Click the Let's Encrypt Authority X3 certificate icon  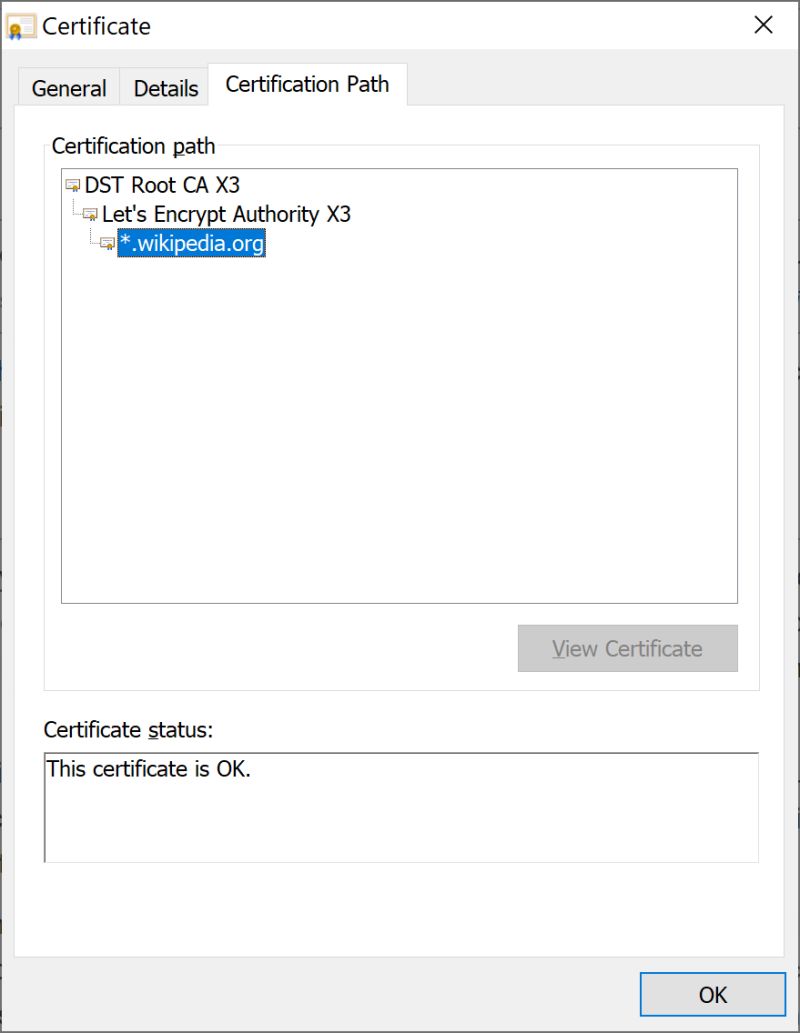[90, 215]
